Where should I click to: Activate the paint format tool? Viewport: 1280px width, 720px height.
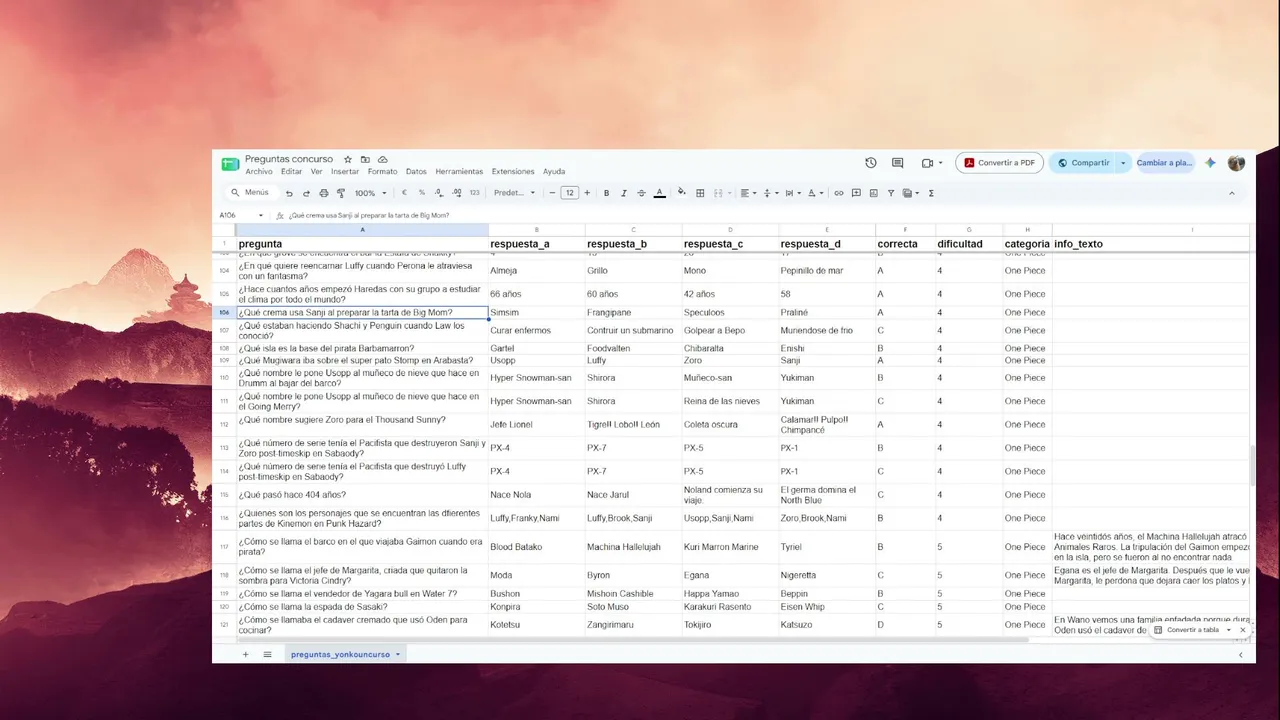click(340, 193)
